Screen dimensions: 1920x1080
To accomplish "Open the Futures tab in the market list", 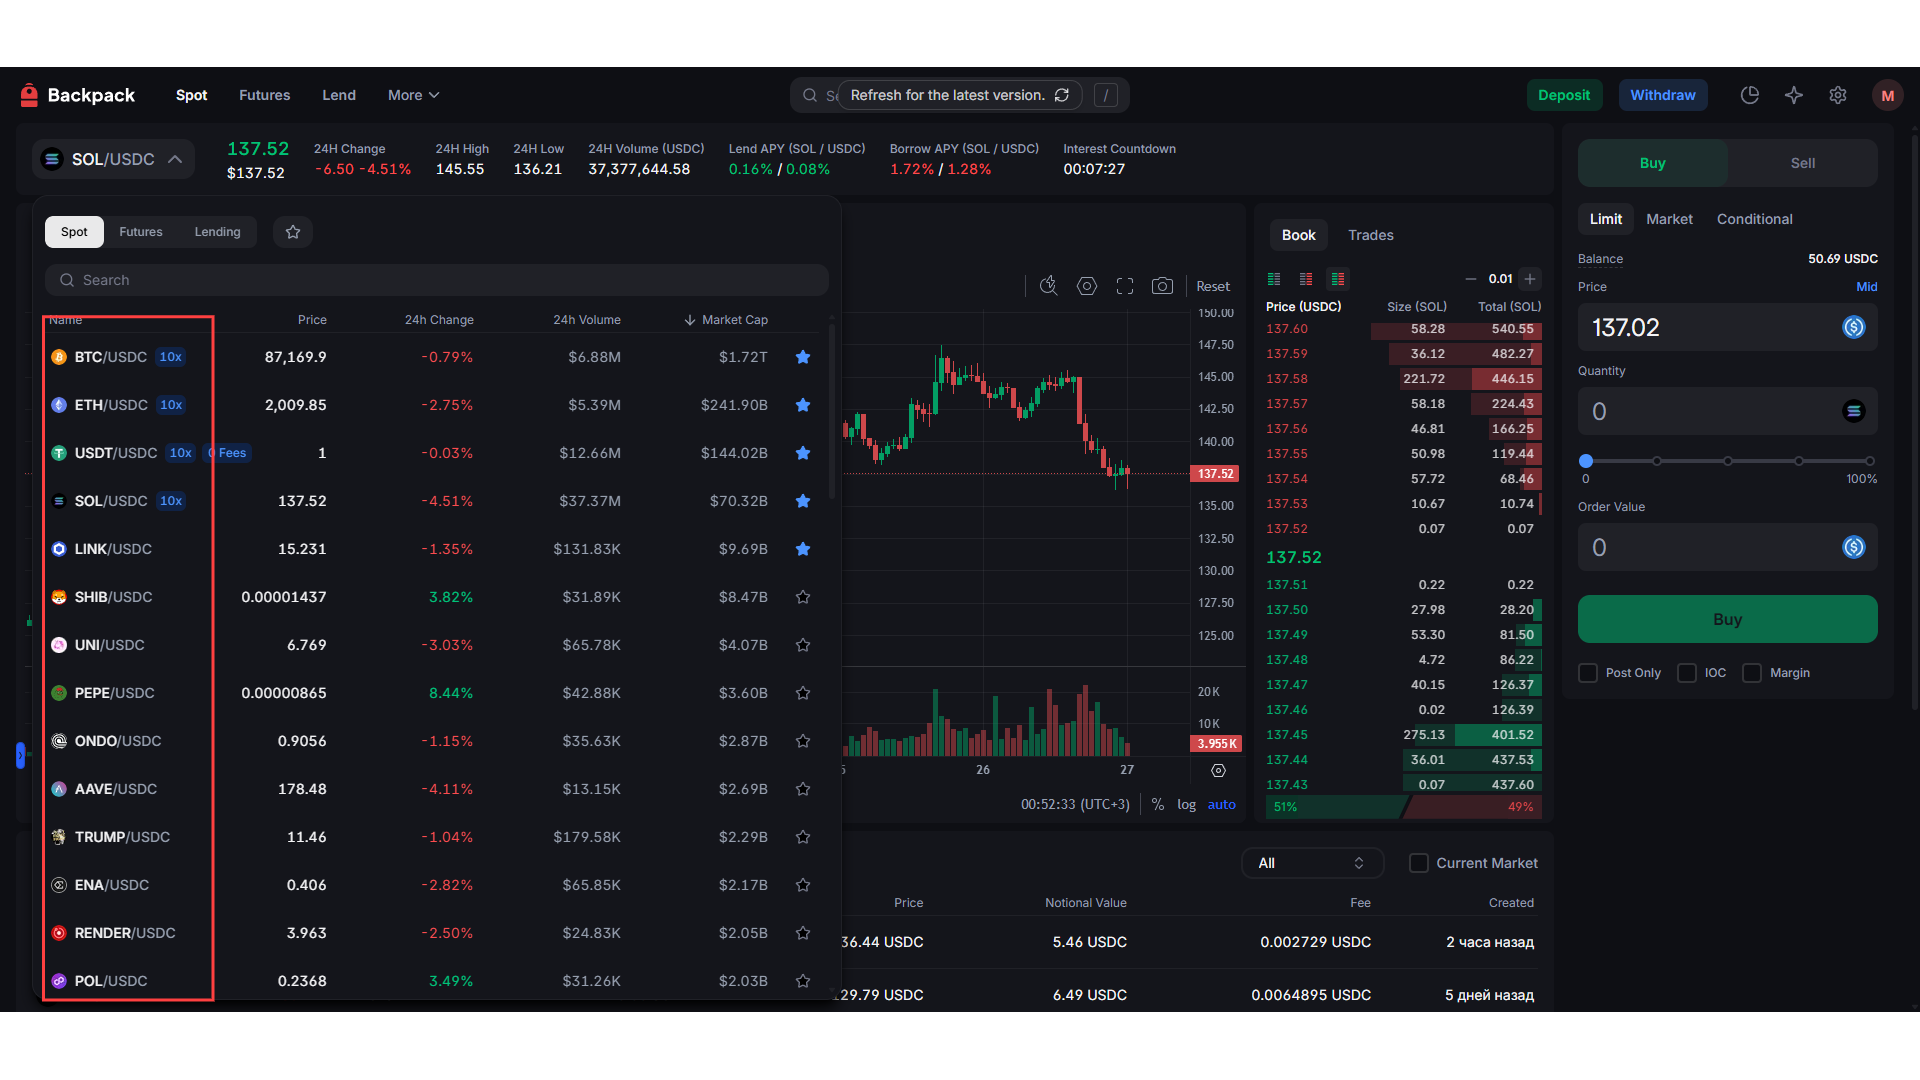I will 141,231.
